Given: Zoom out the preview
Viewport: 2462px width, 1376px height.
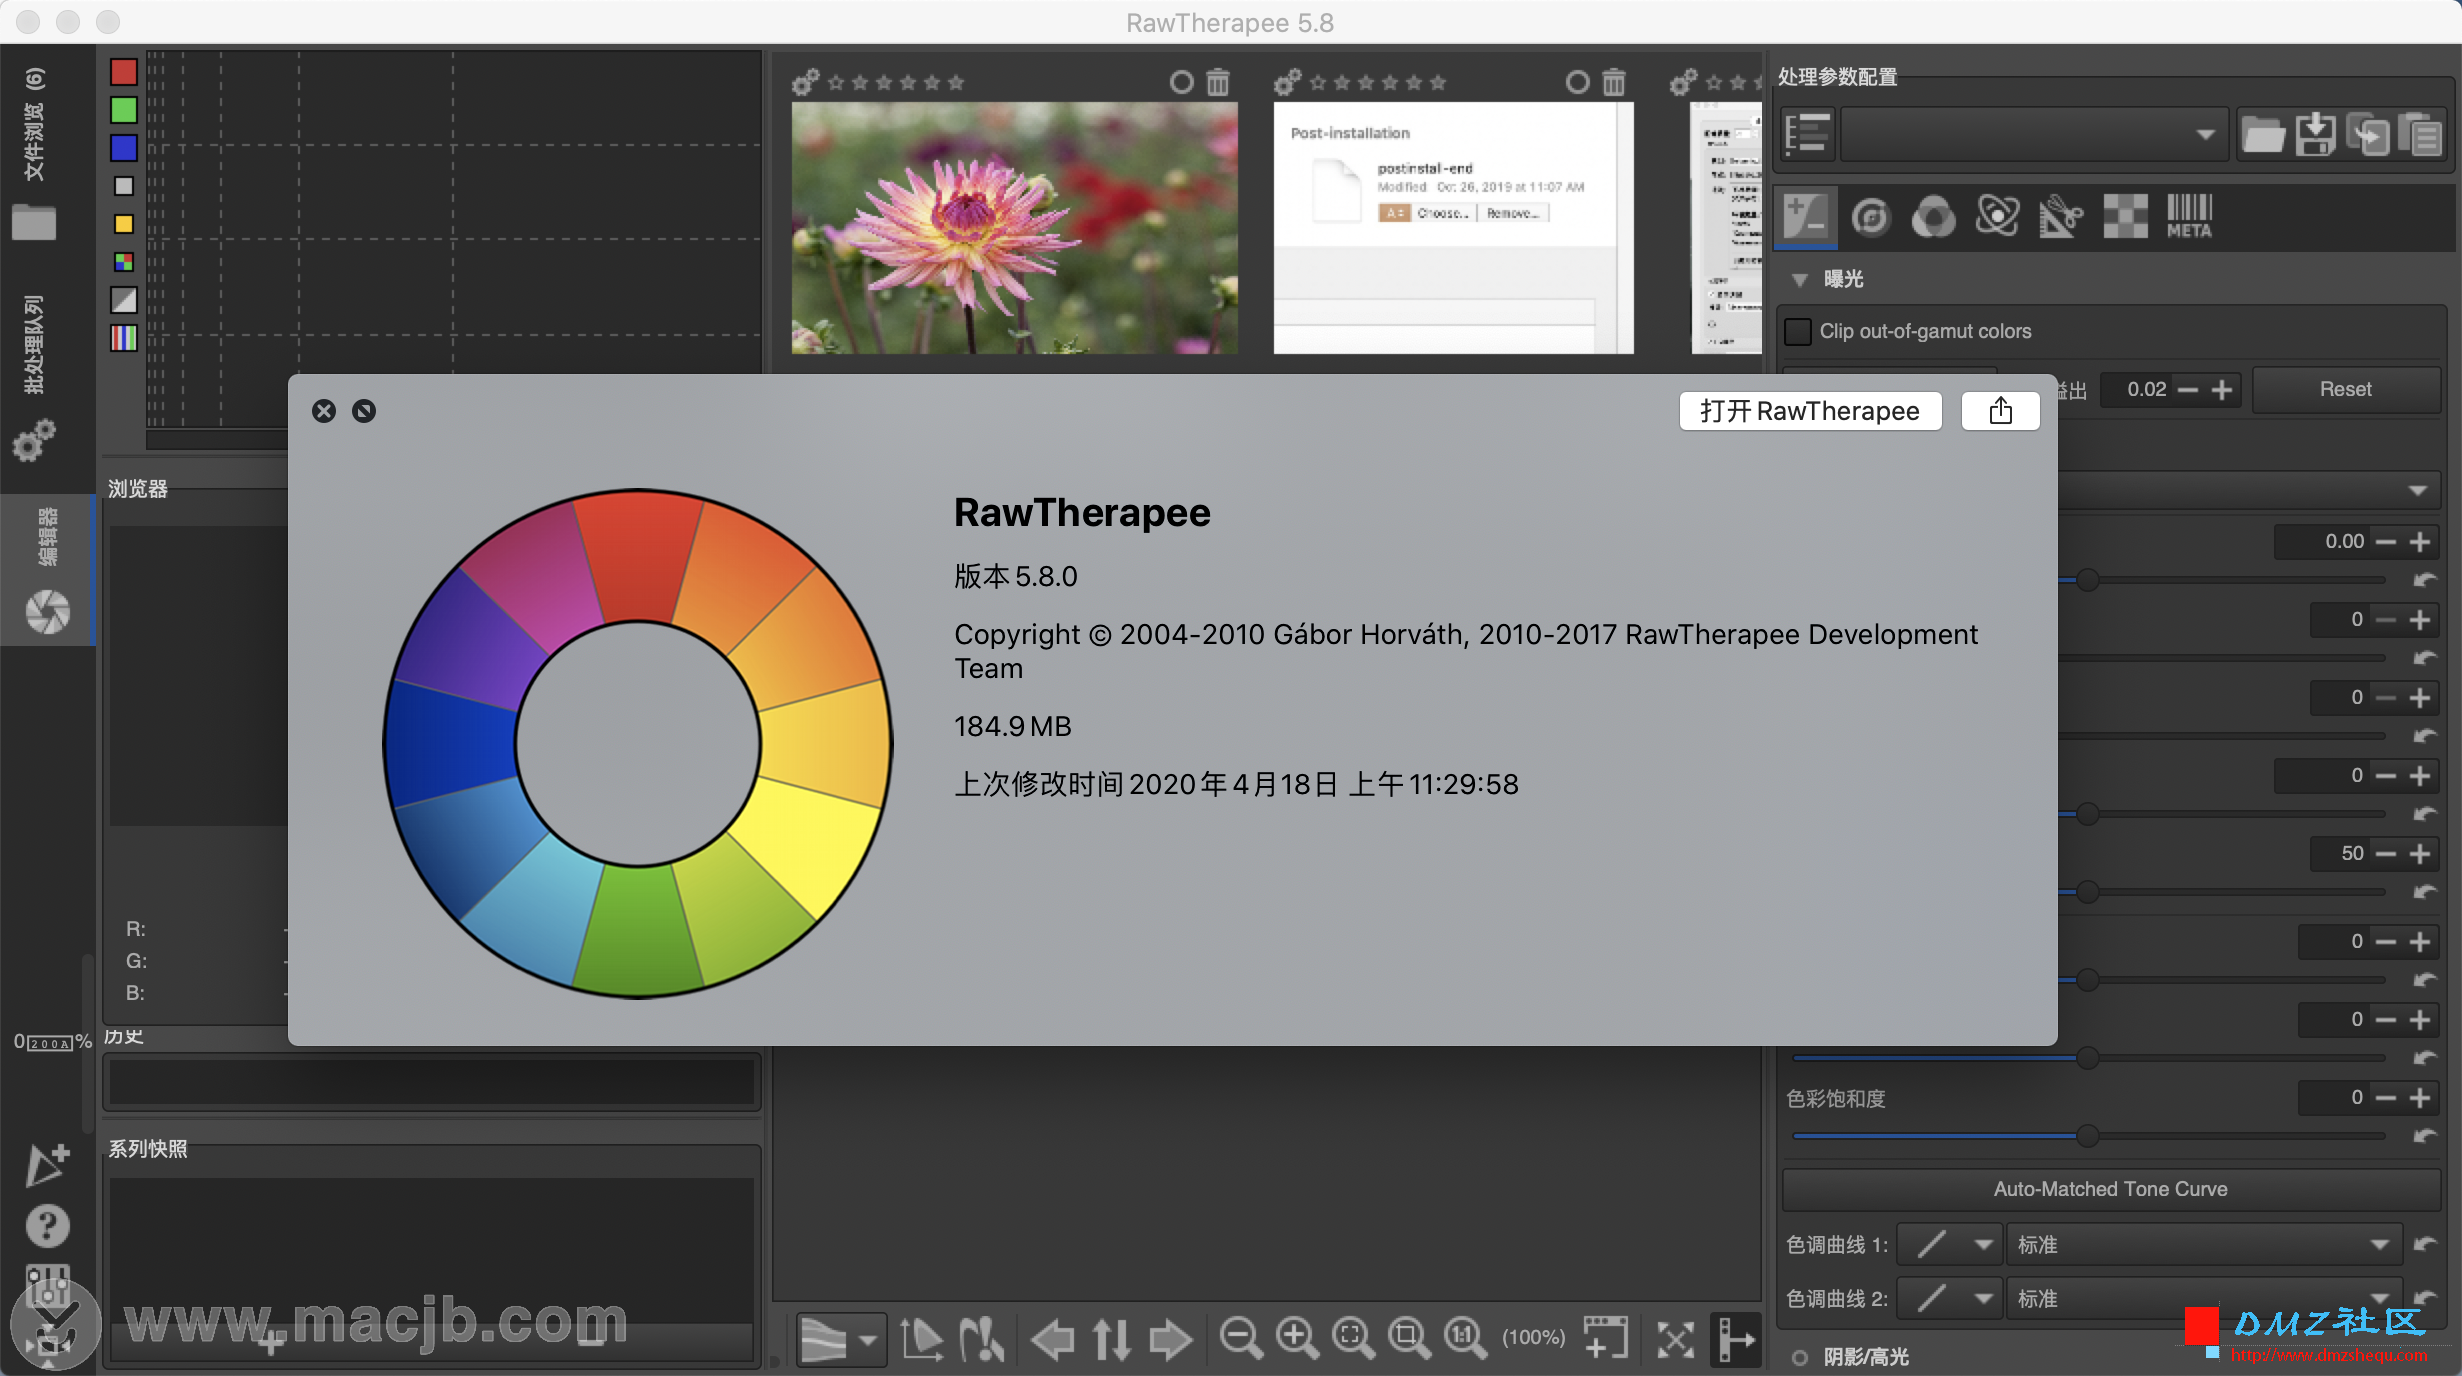Looking at the screenshot, I should pos(1241,1338).
